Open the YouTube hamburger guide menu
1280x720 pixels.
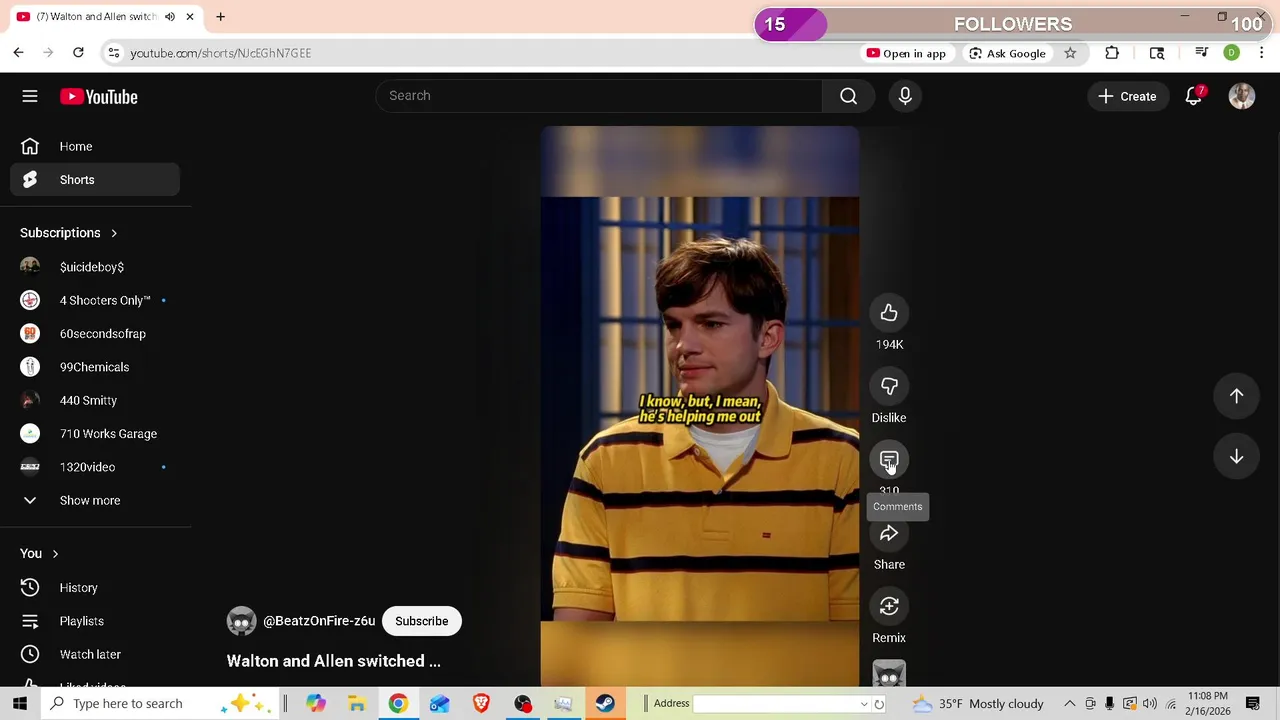click(x=30, y=96)
